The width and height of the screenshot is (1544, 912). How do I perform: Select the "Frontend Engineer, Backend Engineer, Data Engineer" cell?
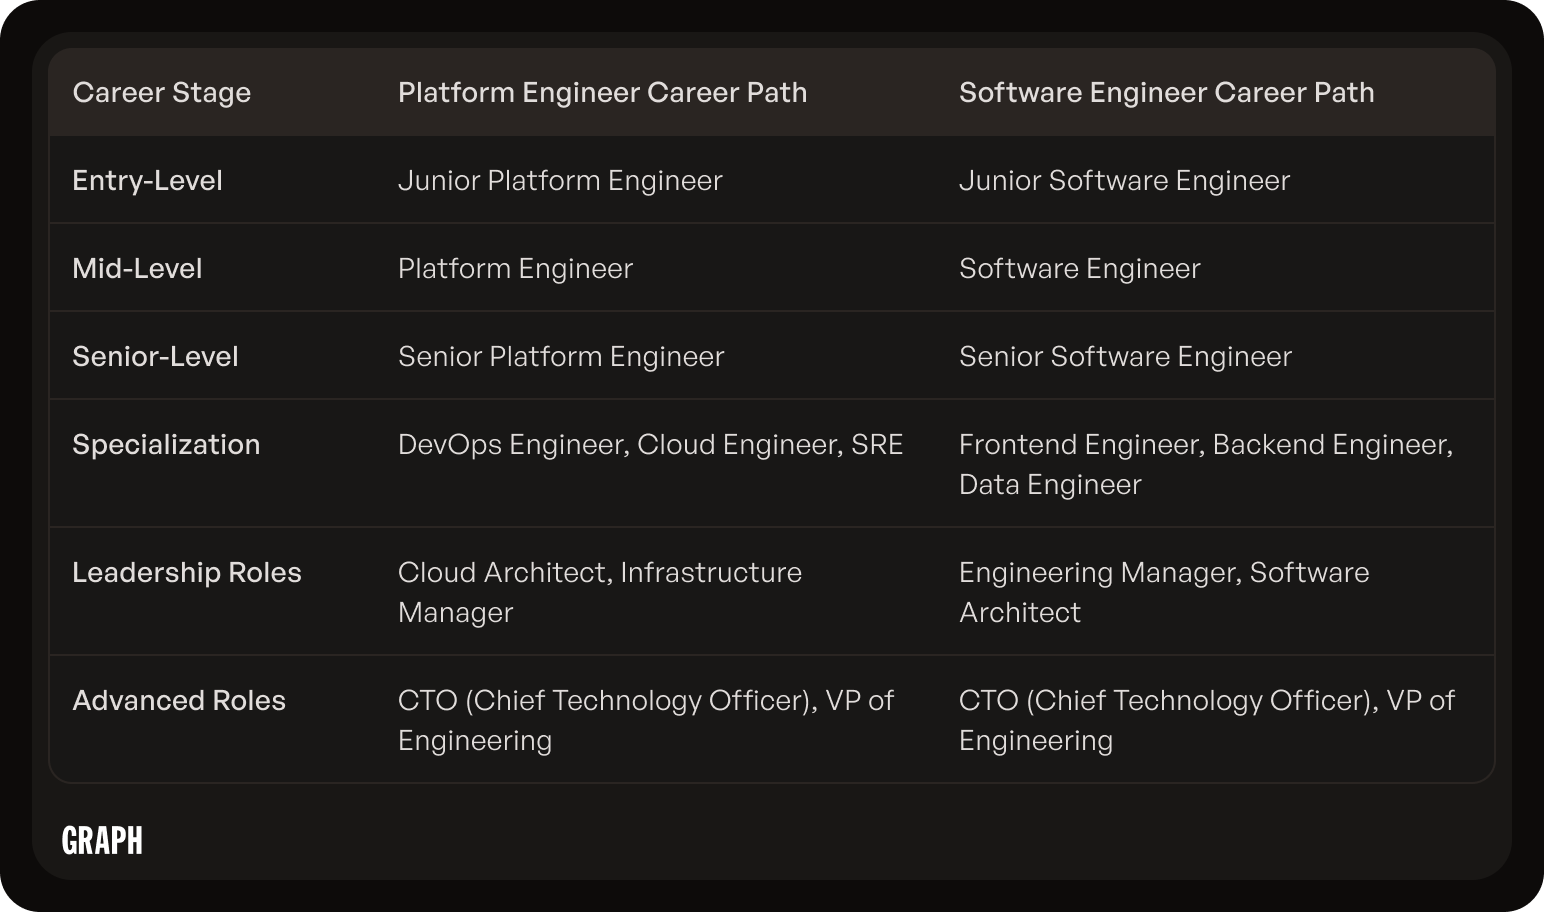(1206, 465)
